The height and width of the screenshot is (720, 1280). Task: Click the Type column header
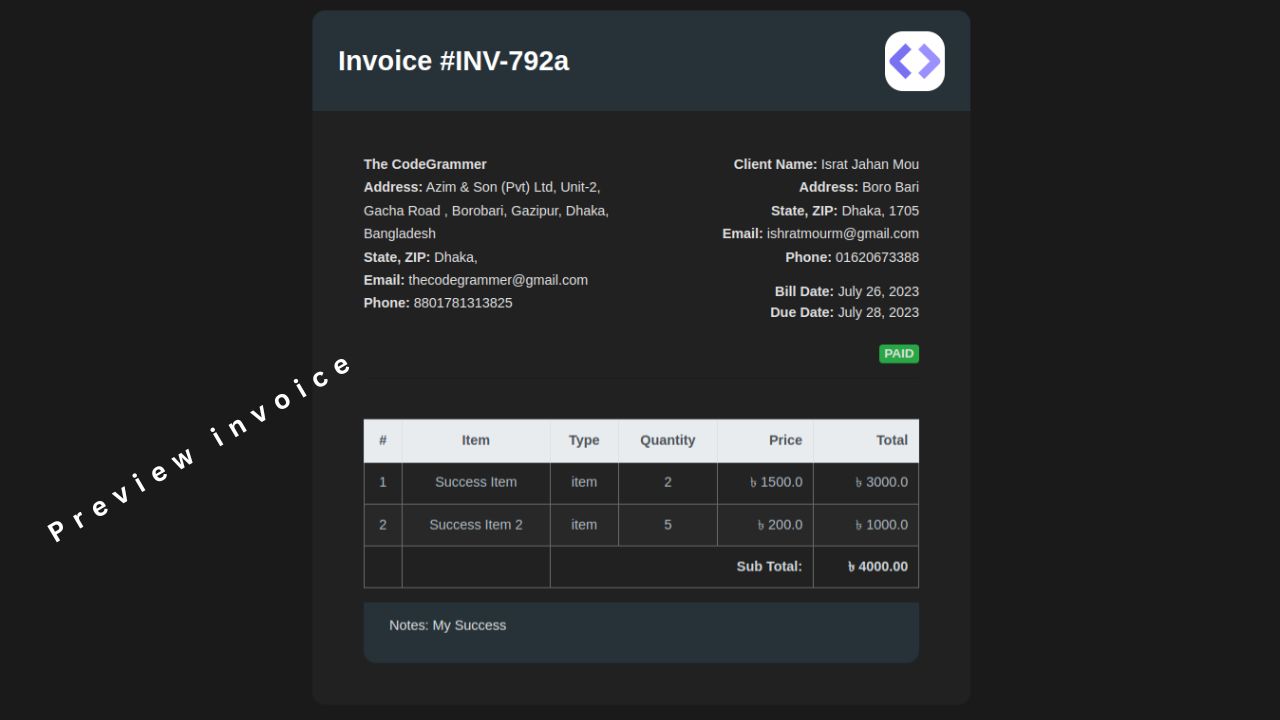tap(584, 440)
